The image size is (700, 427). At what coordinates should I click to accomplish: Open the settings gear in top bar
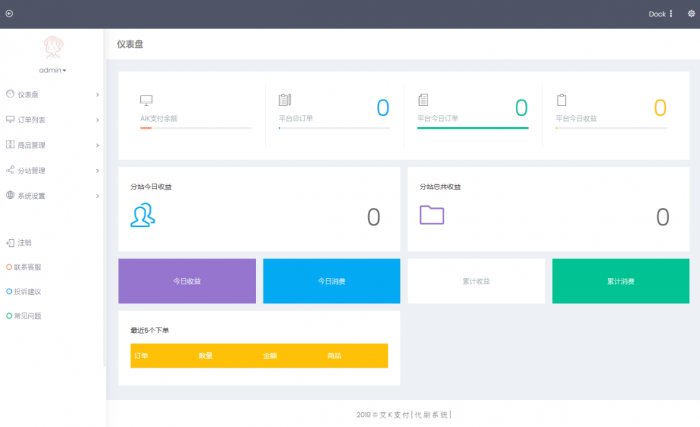[690, 13]
